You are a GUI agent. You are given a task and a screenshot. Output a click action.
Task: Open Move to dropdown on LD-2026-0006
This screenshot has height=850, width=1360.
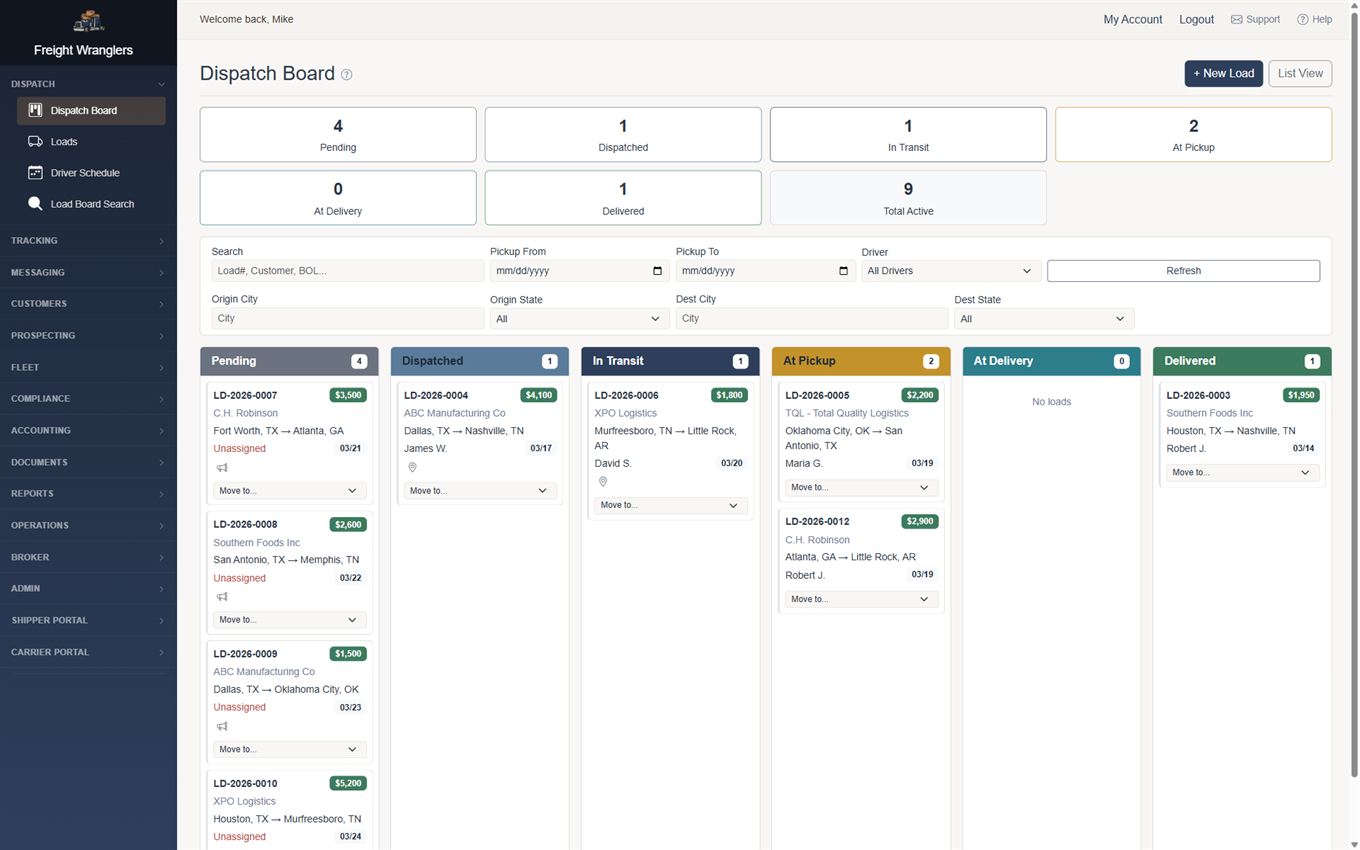(671, 505)
